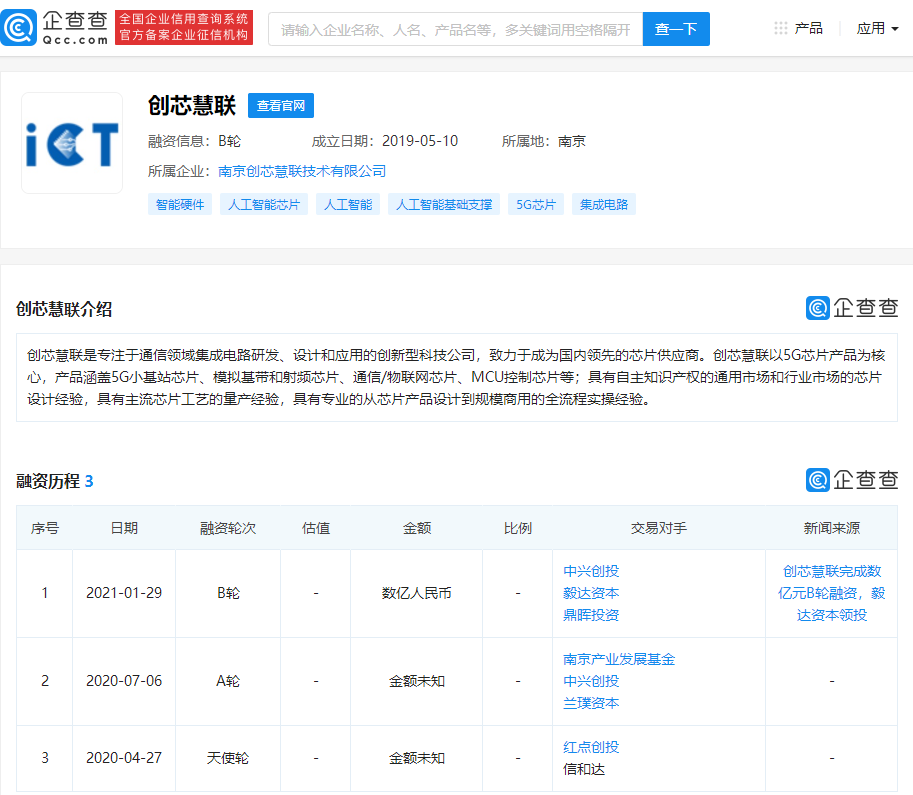Open the 鼎晖投资 investor link
This screenshot has width=913, height=795.
coord(591,615)
